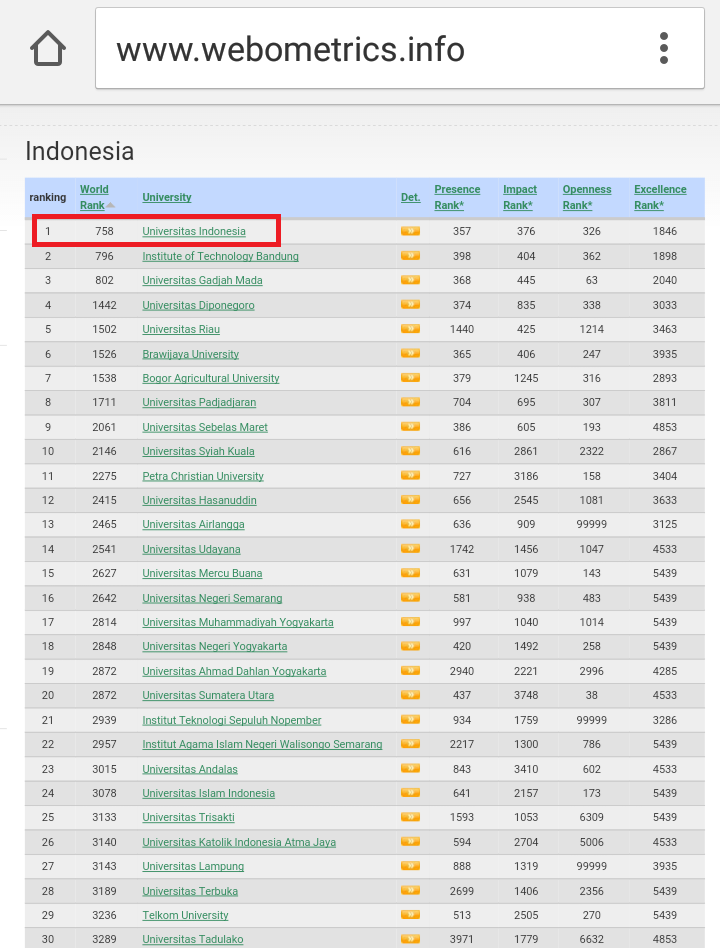Follow the Universitas Sebelas Maret link
720x948 pixels.
tap(205, 427)
